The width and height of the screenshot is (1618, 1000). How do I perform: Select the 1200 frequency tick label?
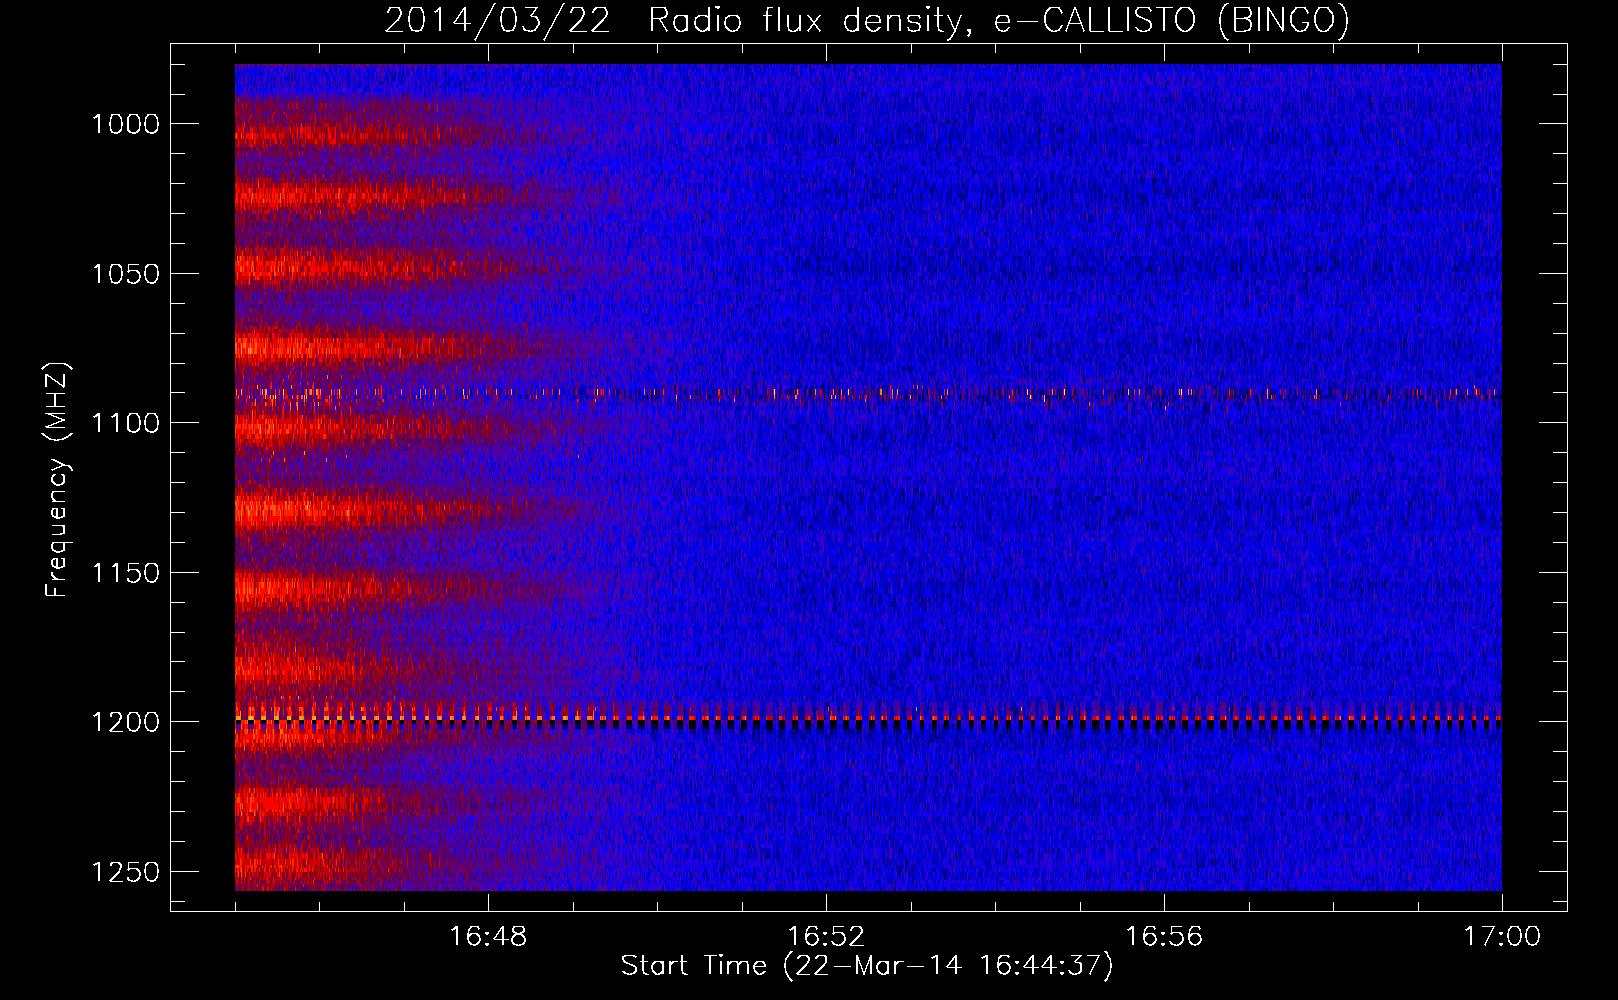(x=125, y=722)
